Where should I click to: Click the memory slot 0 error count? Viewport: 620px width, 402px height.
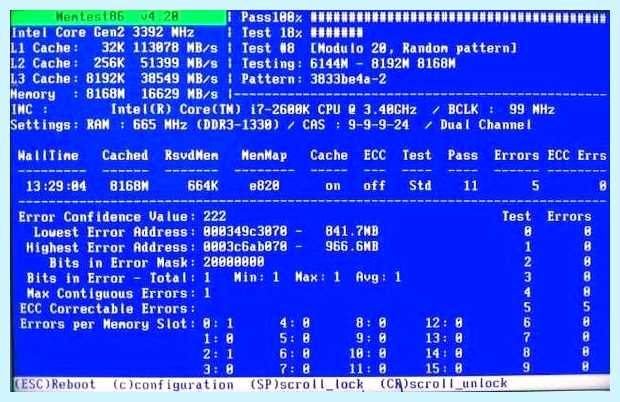[x=229, y=324]
